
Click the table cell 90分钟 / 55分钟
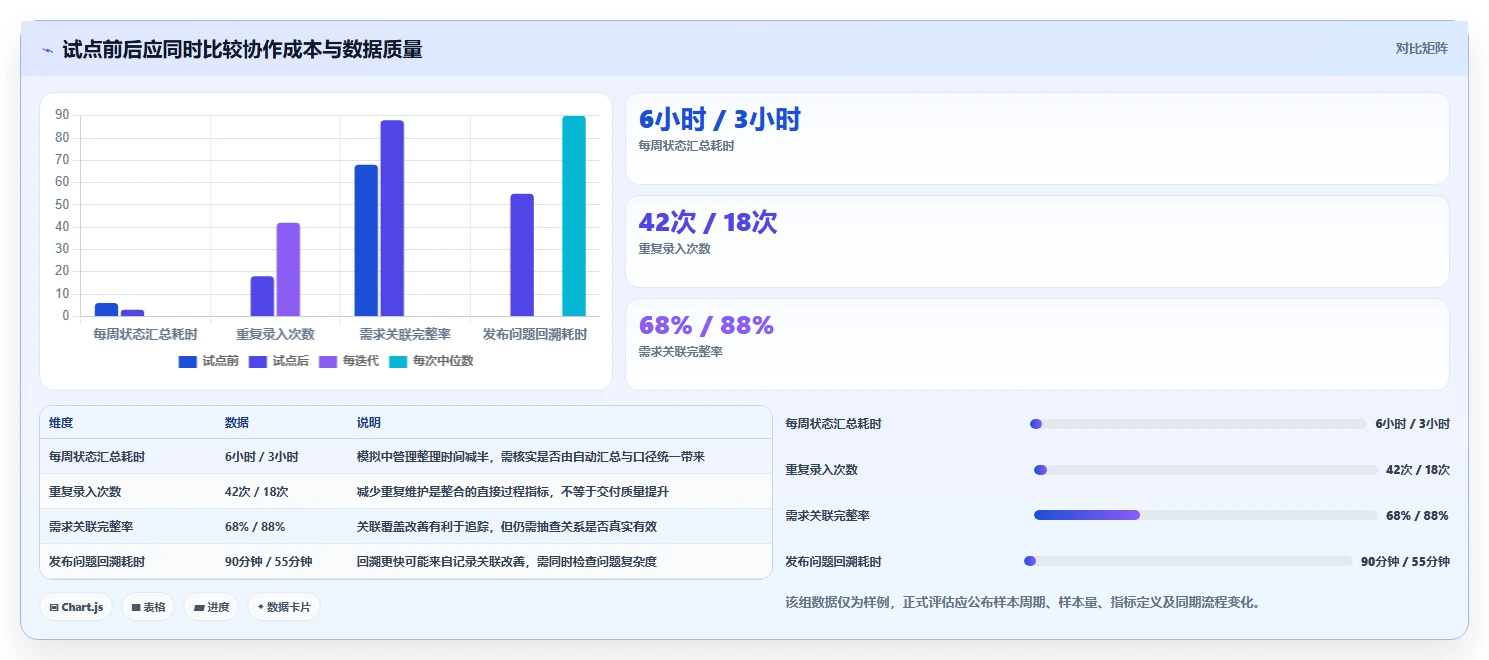268,561
